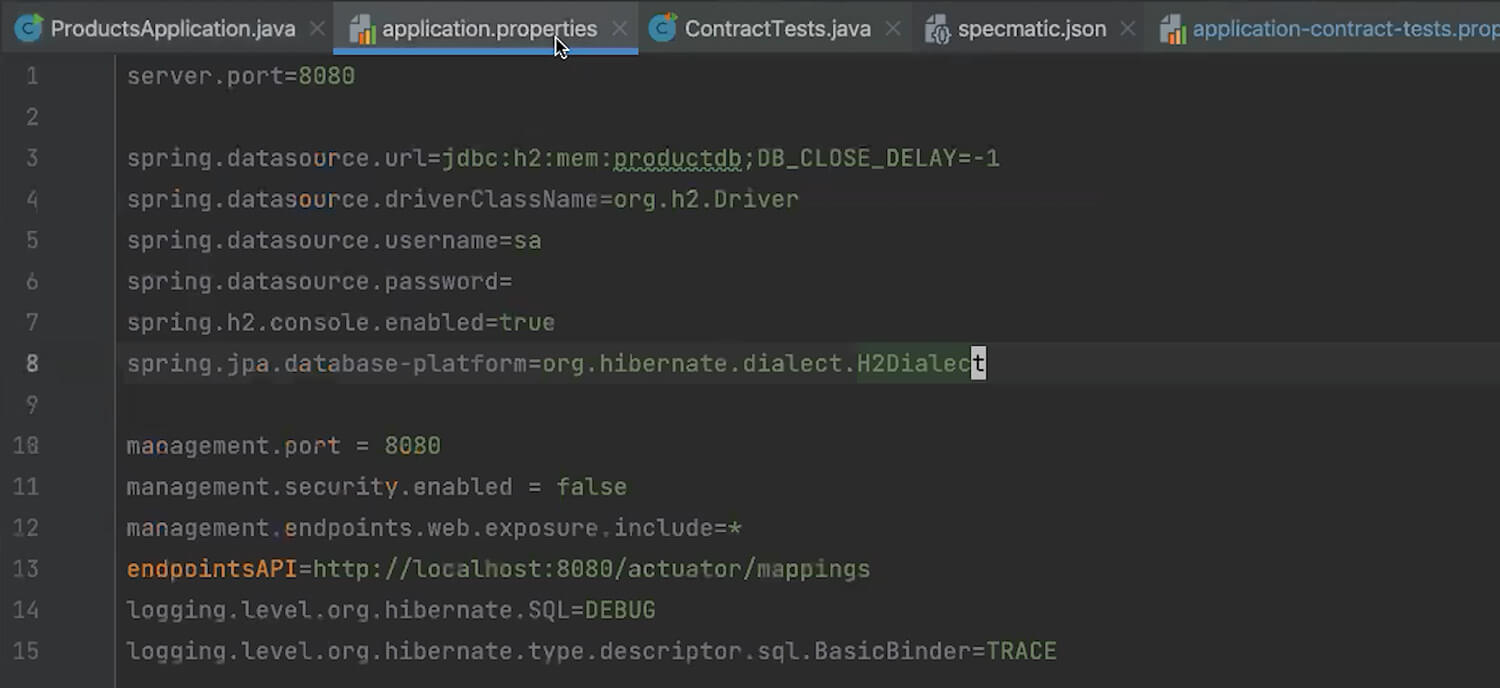Click the test class icon on ContractTests.java tab

pyautogui.click(x=662, y=28)
